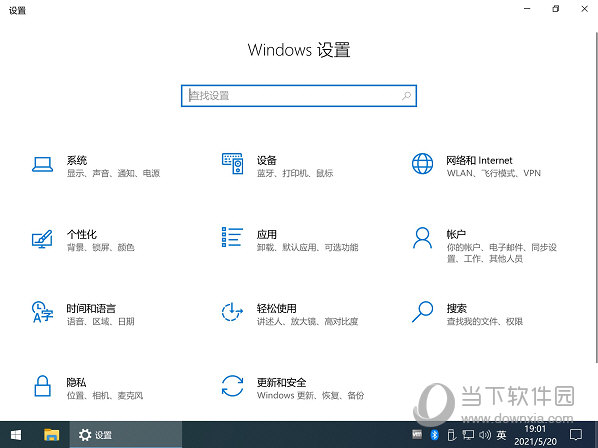The image size is (598, 448).
Task: Click the text 蓝牙、打印机、鼠标
Action: click(x=295, y=173)
